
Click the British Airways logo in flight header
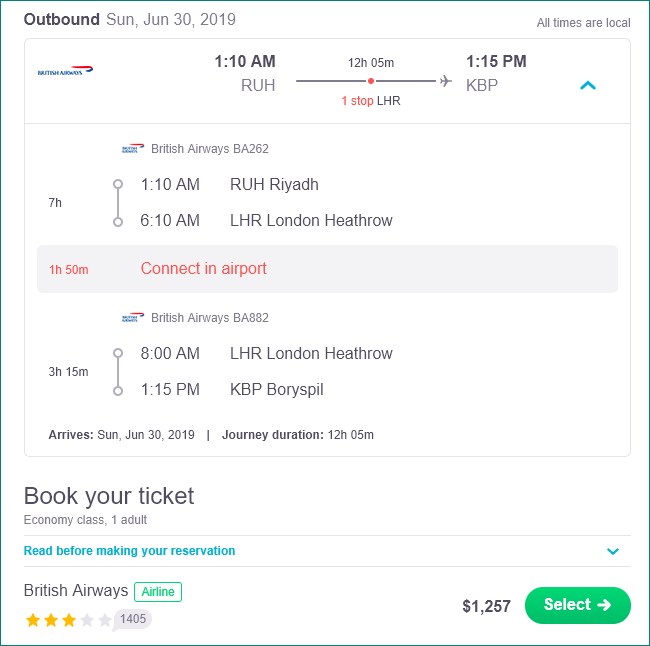pos(65,70)
